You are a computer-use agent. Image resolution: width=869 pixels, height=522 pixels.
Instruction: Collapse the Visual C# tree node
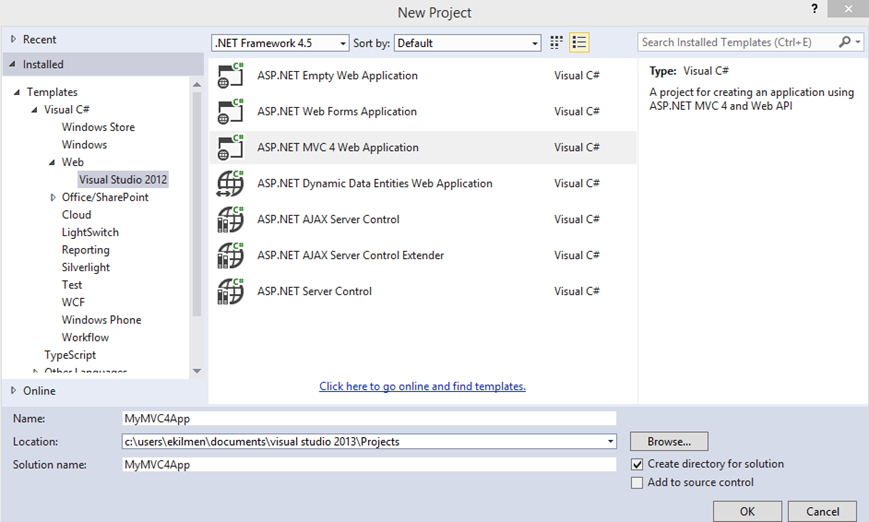(35, 110)
